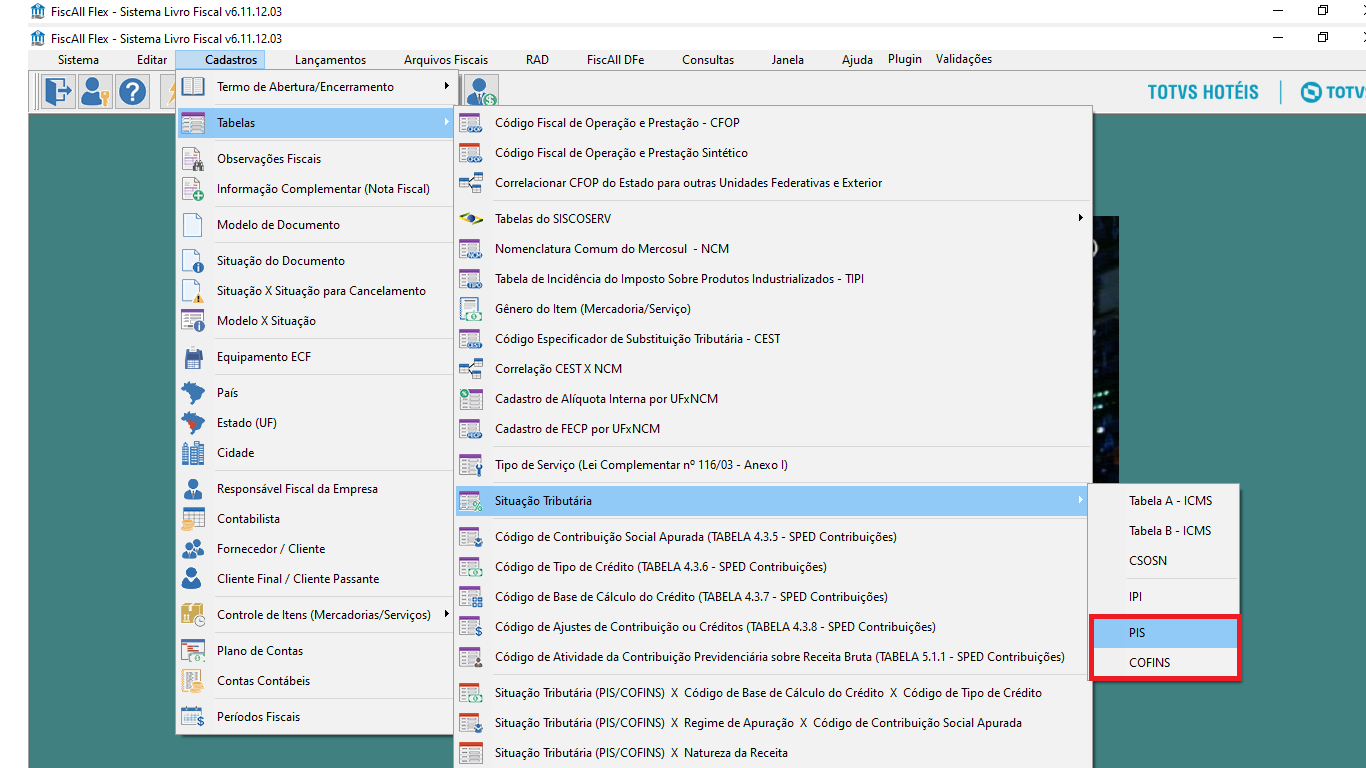This screenshot has height=768, width=1366.
Task: Expand Controle de Itens (Mercadorias/Serviços) submenu
Action: pyautogui.click(x=315, y=615)
